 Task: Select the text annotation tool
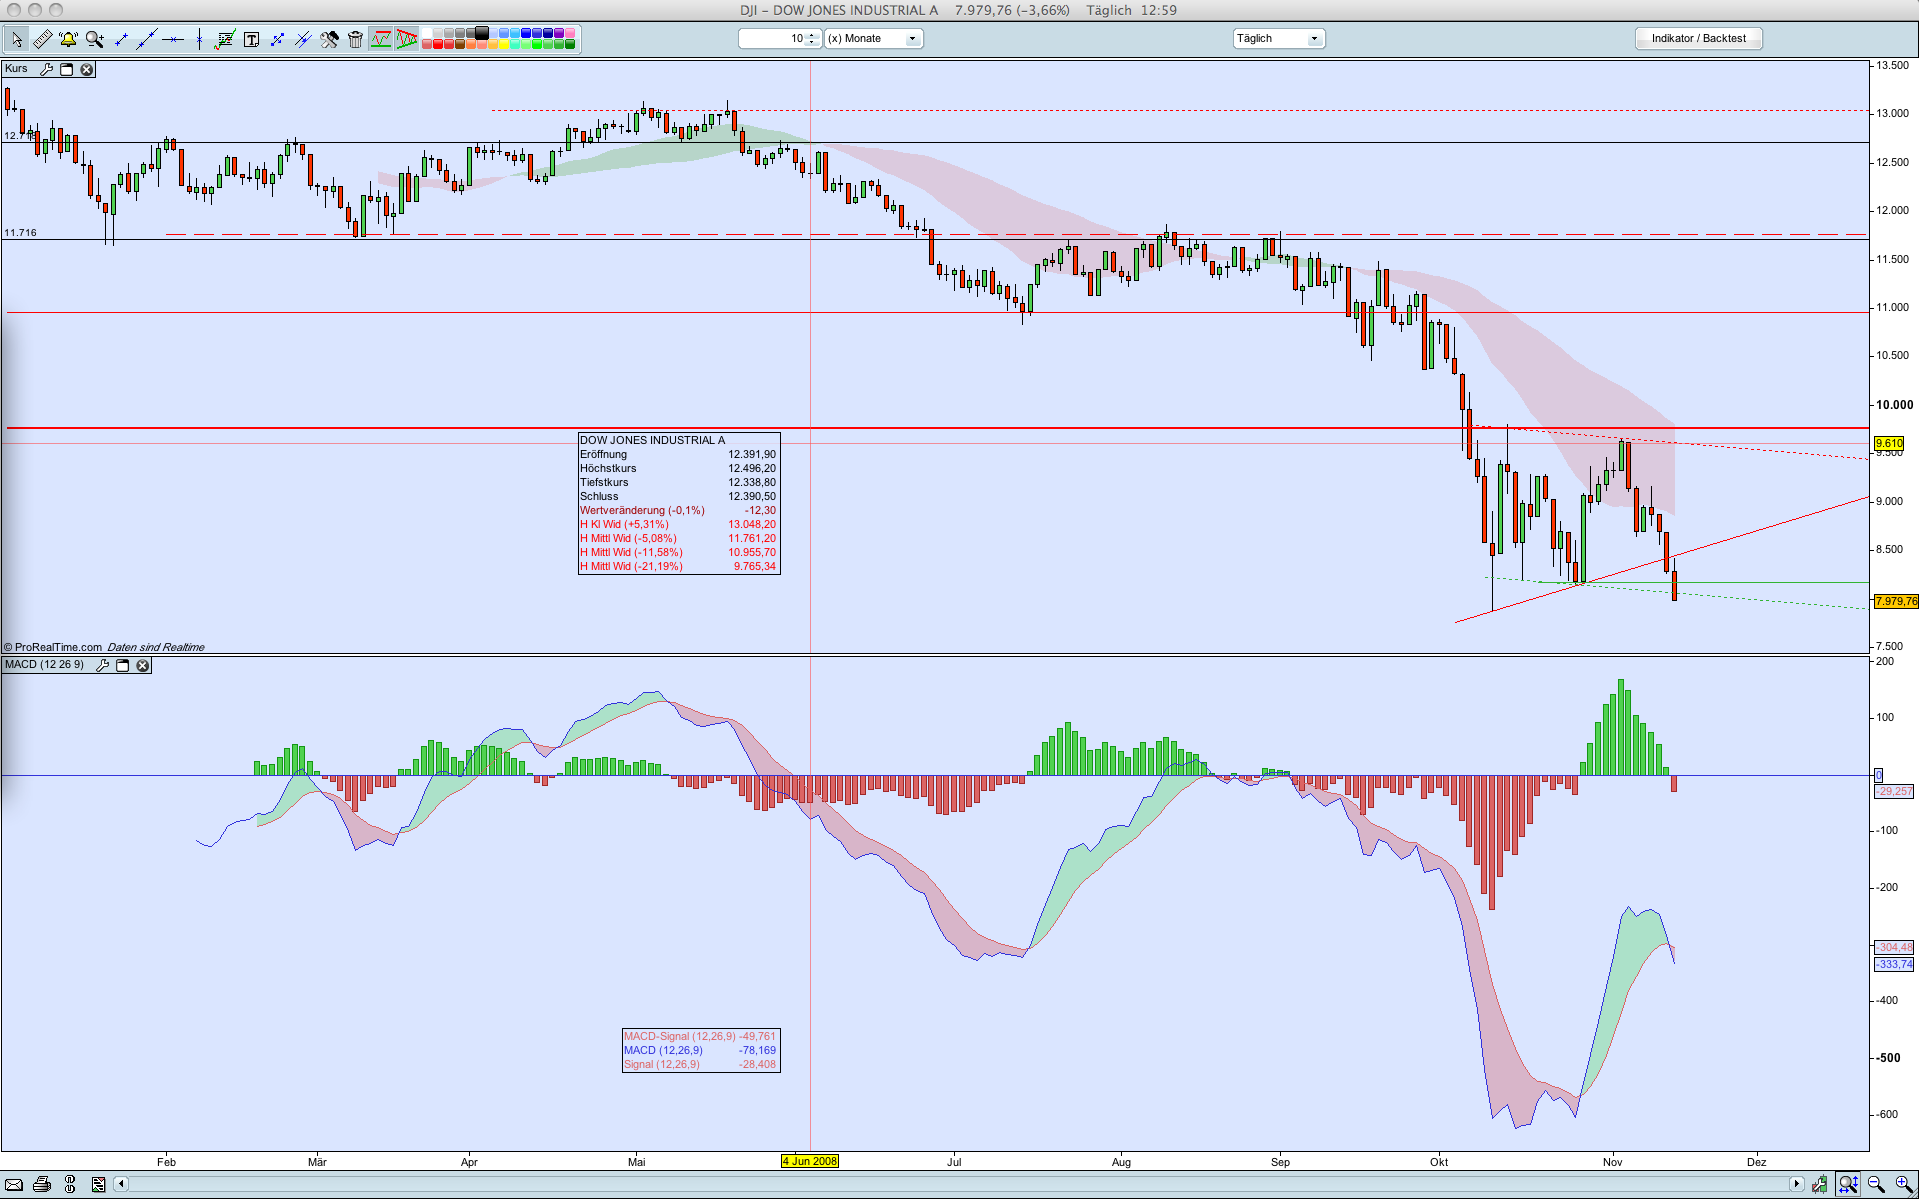(251, 39)
